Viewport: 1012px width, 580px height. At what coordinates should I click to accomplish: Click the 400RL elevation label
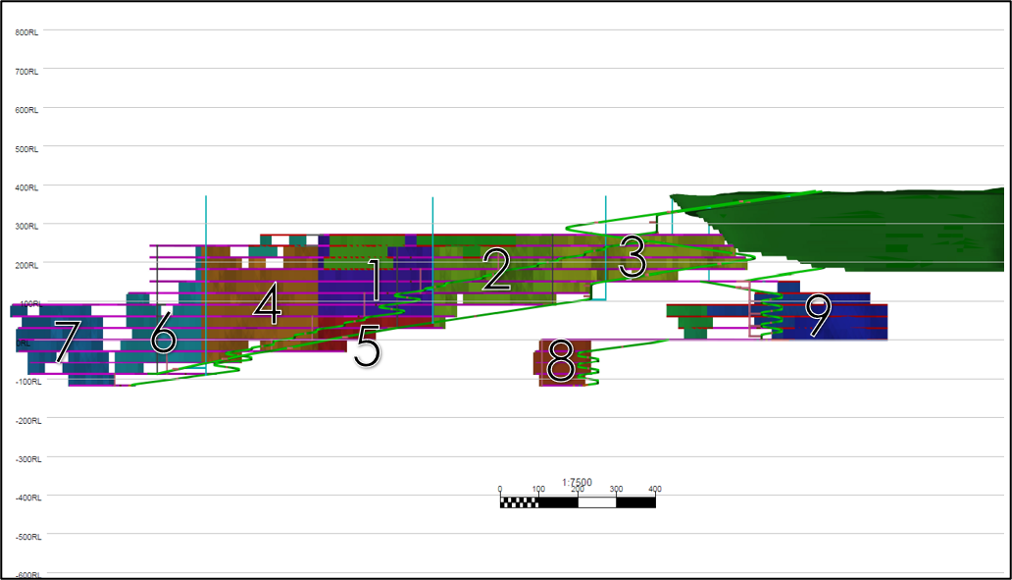[x=27, y=187]
